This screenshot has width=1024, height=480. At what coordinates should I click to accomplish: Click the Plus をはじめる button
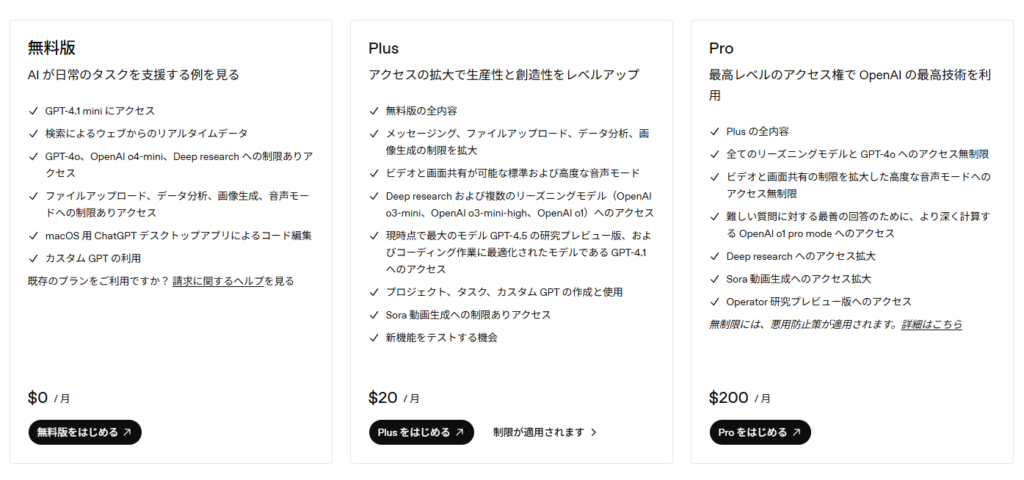(420, 432)
